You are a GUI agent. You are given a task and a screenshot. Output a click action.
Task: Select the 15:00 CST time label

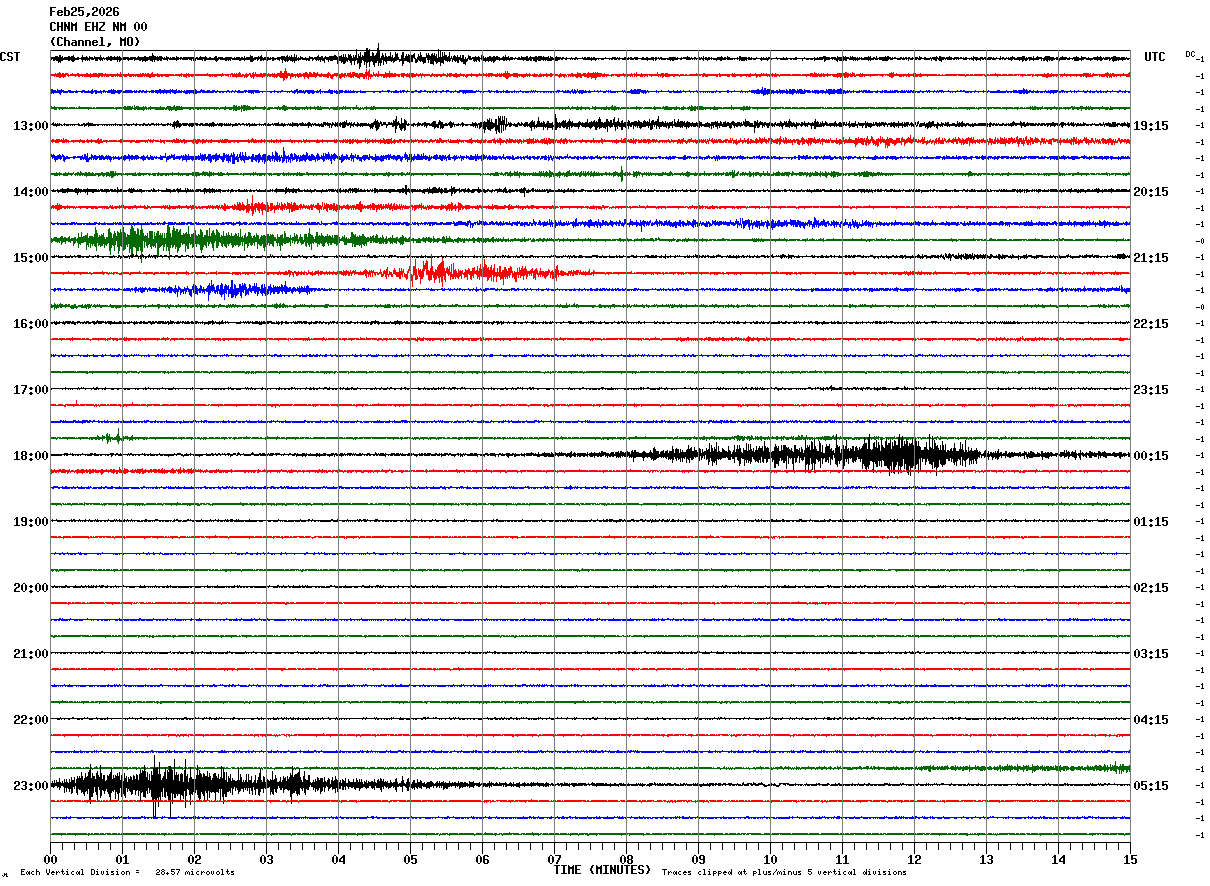[30, 258]
